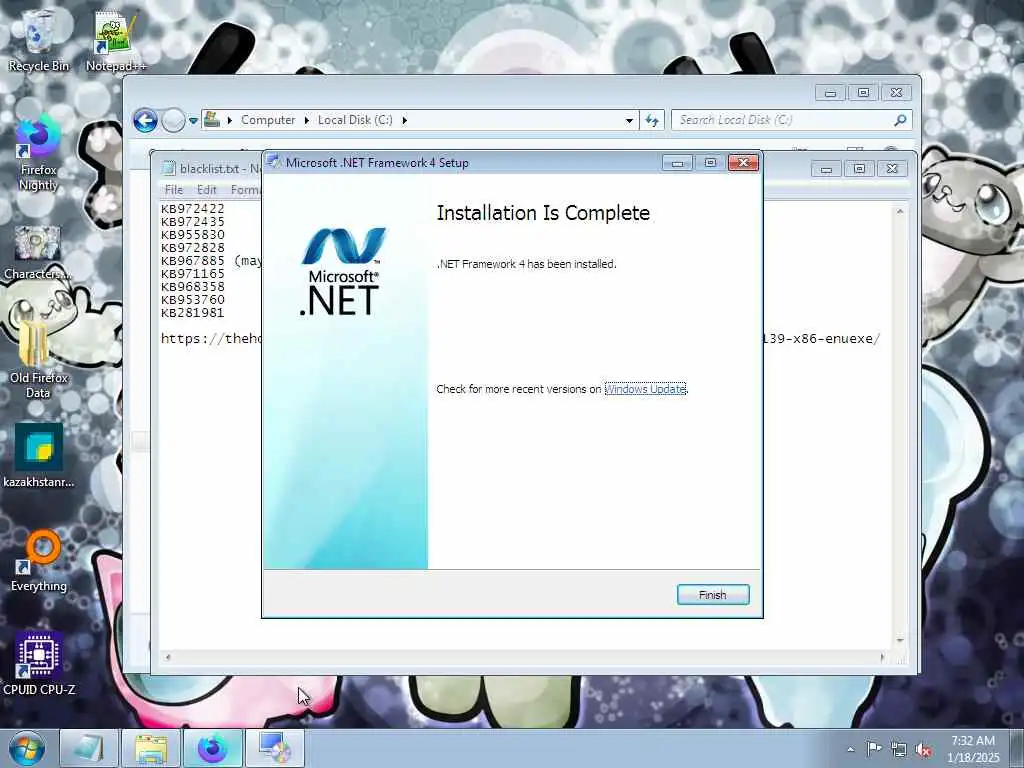Screen dimensions: 1024x768
Task: Click Notepad horizontal scrollbar right arrow
Action: 882,657
